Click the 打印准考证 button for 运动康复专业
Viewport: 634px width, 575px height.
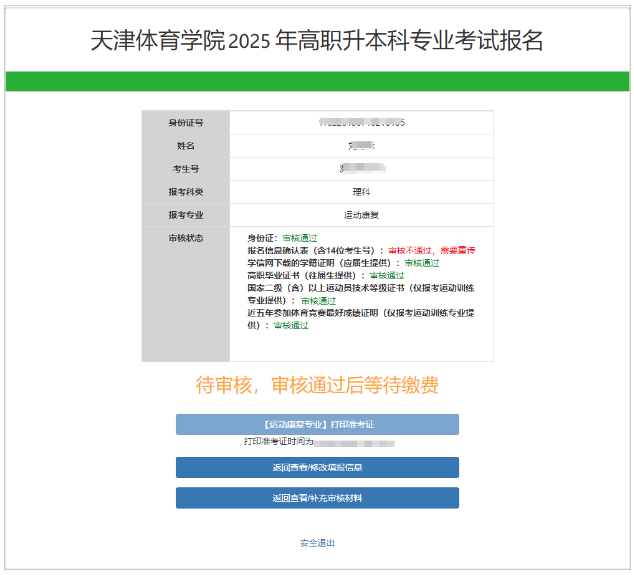click(x=317, y=424)
